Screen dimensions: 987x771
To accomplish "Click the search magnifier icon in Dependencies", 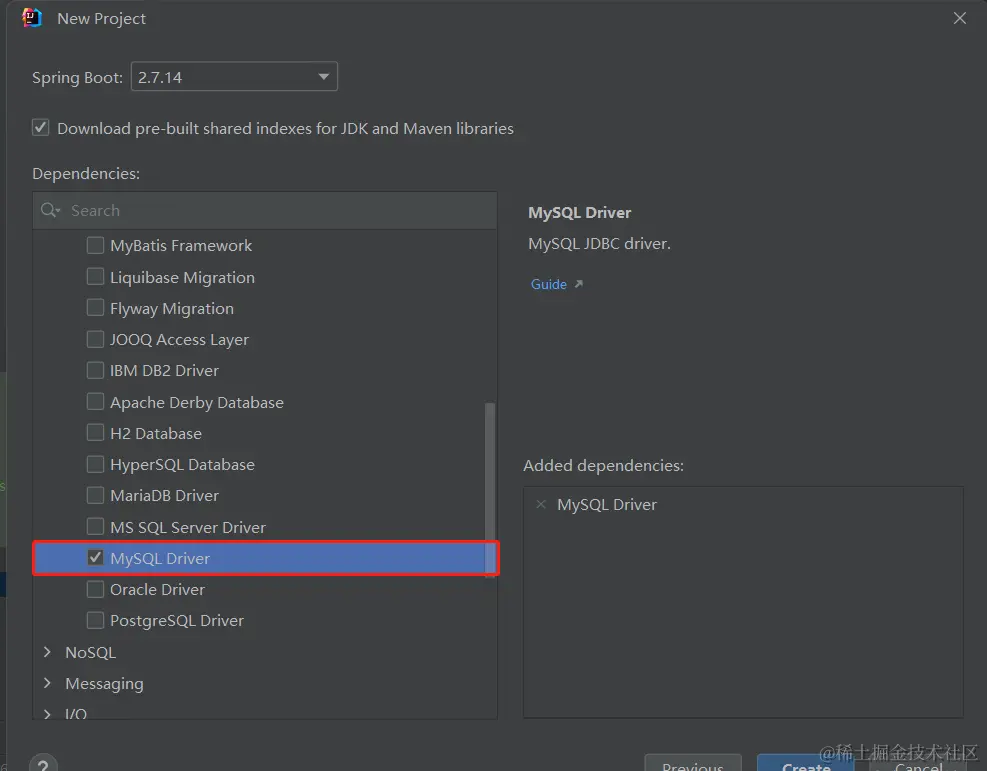I will 50,210.
